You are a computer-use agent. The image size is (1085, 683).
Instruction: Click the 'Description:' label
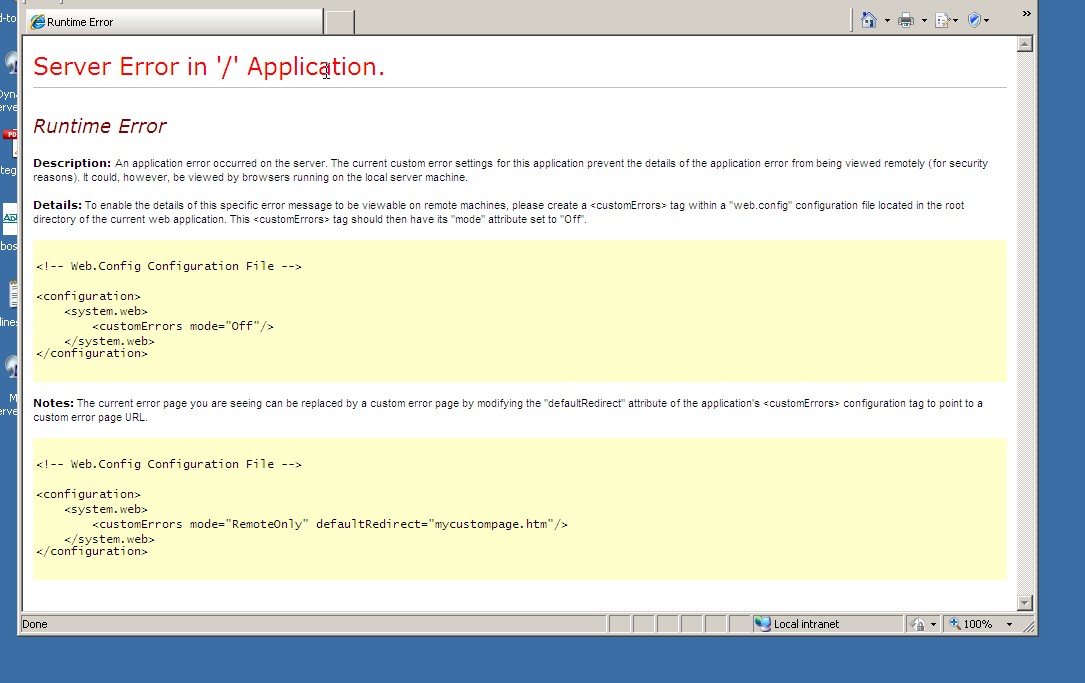coord(72,163)
